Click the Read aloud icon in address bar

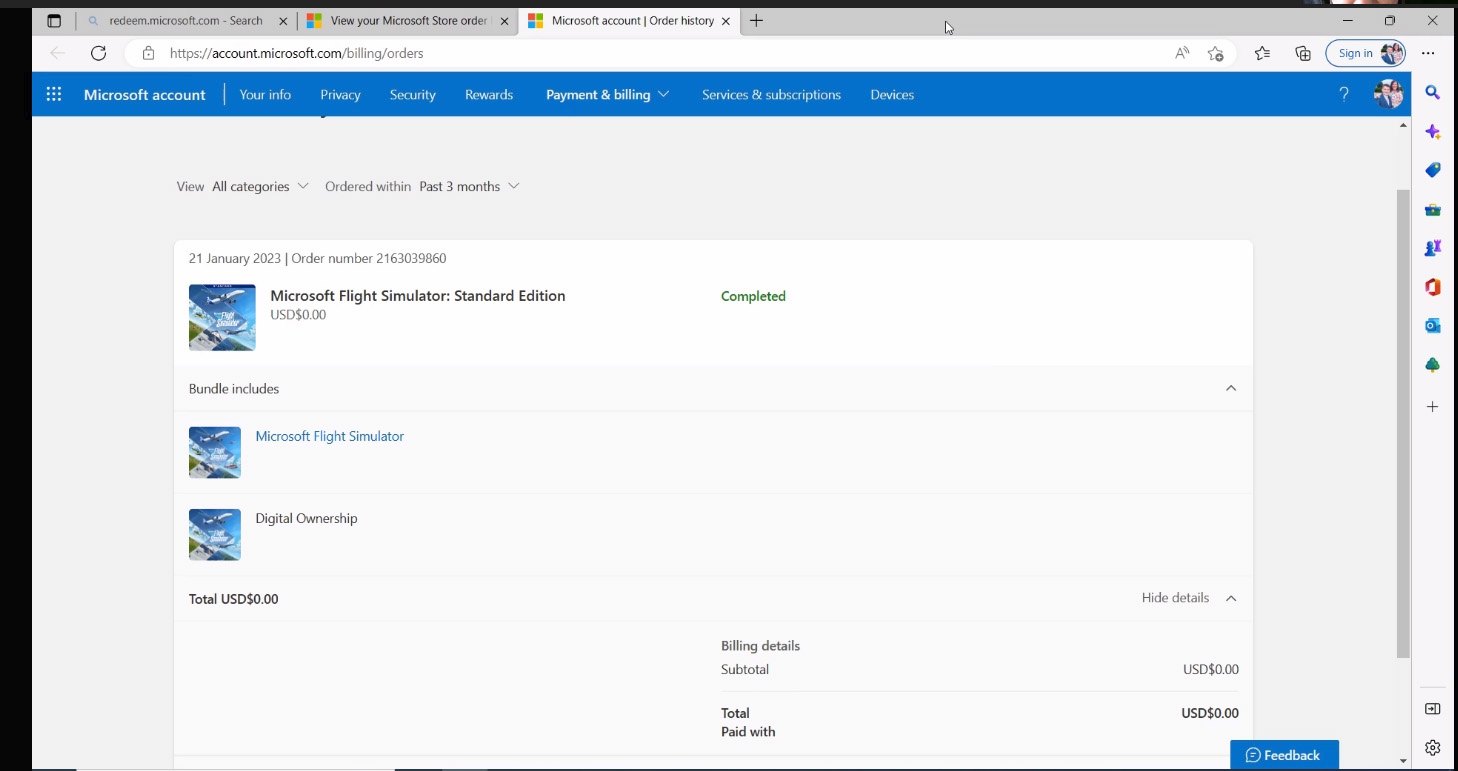pyautogui.click(x=1182, y=53)
